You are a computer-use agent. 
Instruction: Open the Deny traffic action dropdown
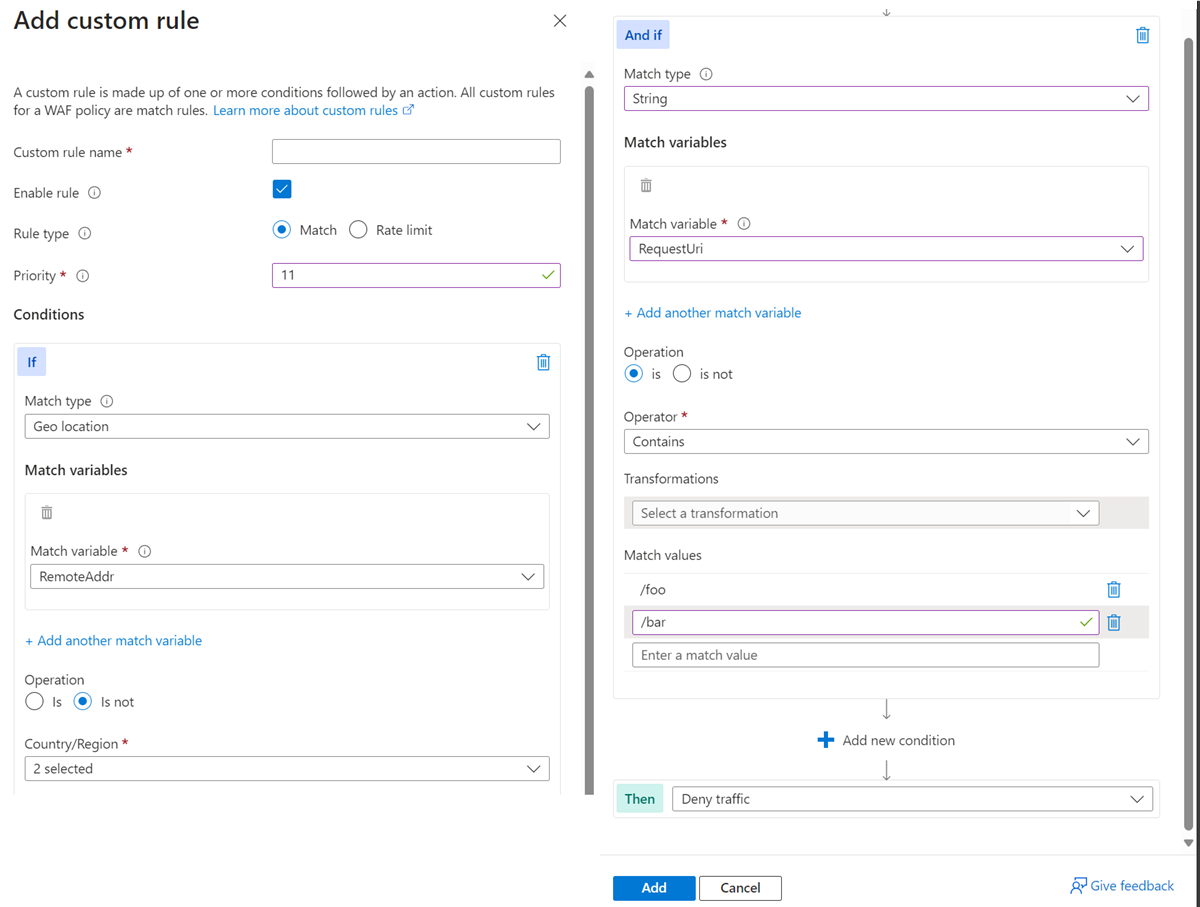click(912, 799)
